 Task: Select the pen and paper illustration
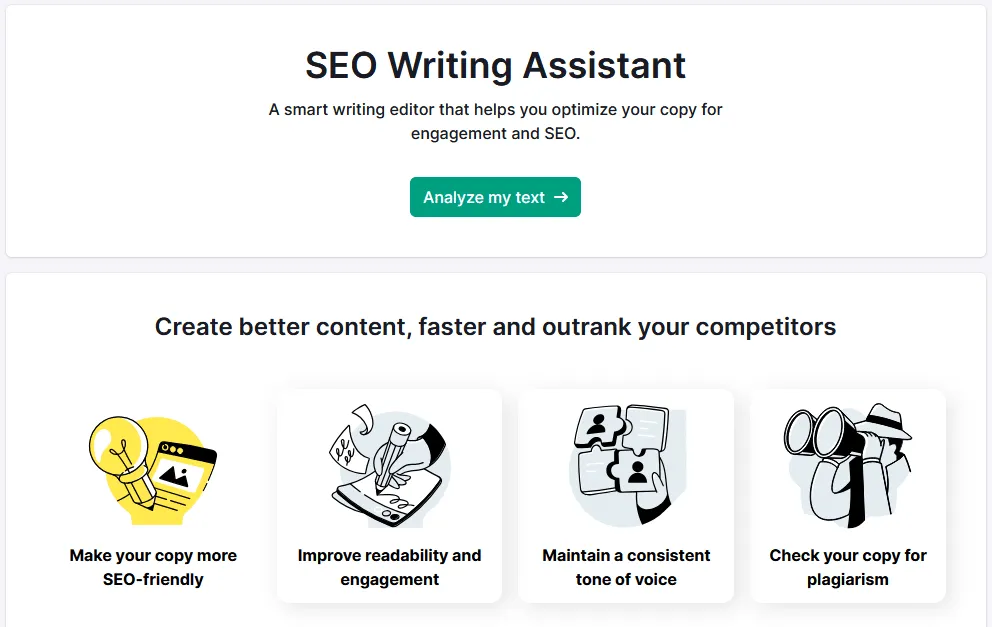[390, 465]
